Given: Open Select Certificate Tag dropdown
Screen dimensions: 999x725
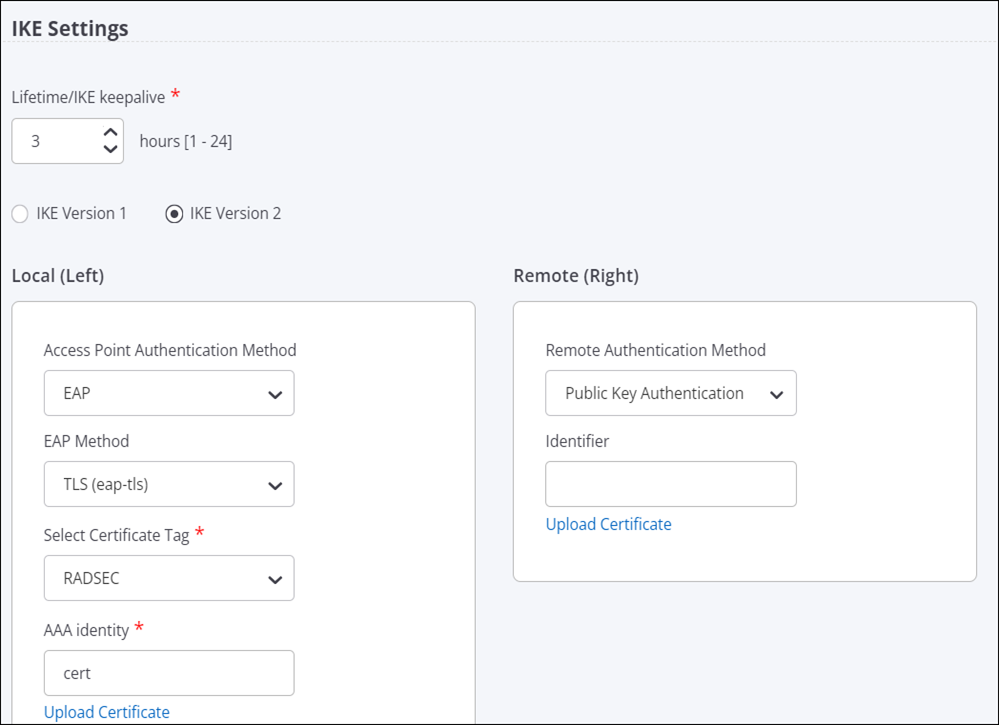Looking at the screenshot, I should (x=169, y=578).
